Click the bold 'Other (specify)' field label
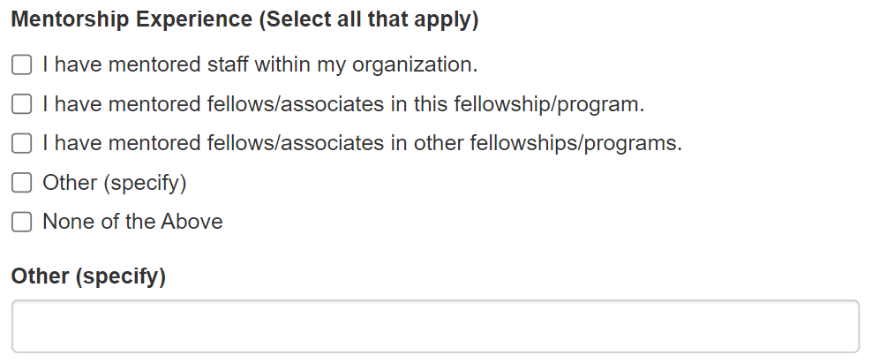887x363 pixels. pyautogui.click(x=88, y=276)
